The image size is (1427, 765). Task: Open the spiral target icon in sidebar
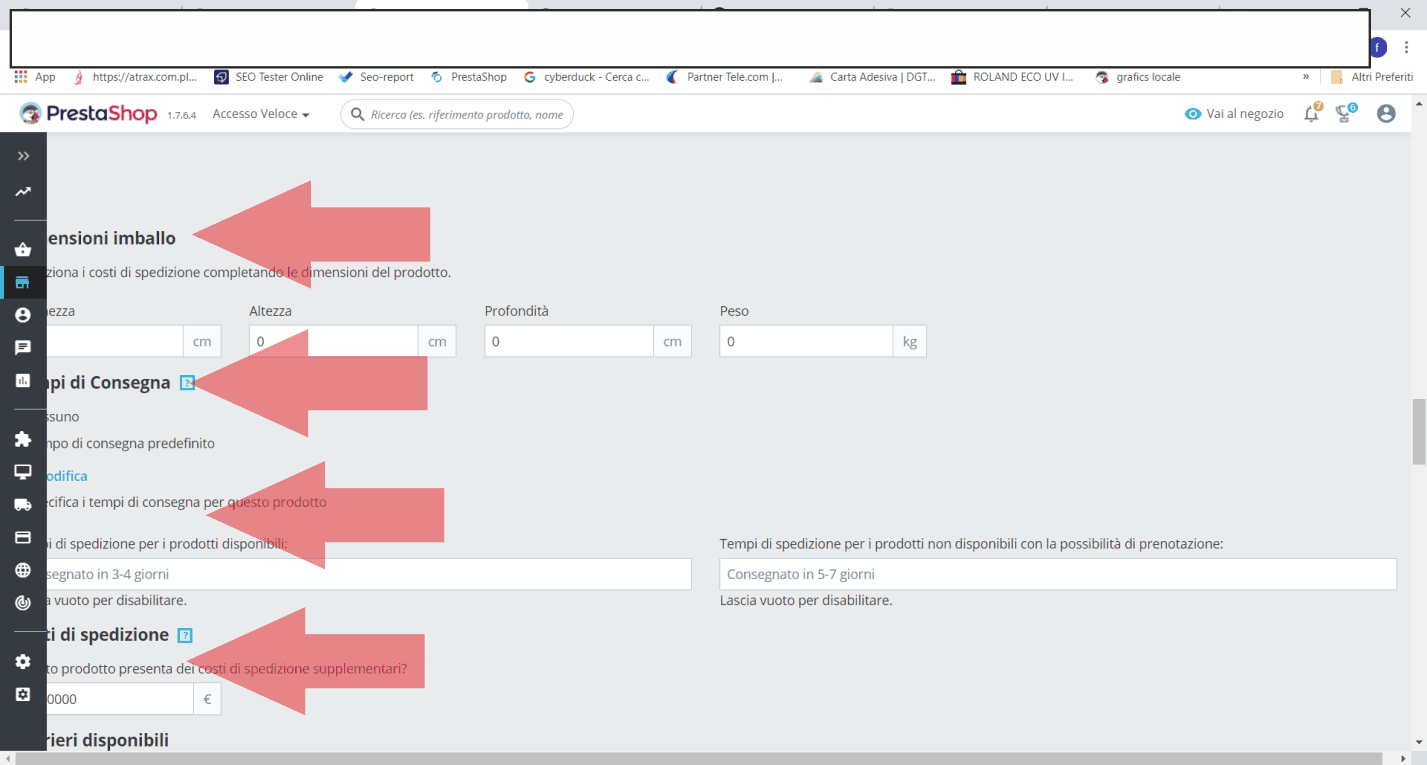point(23,603)
